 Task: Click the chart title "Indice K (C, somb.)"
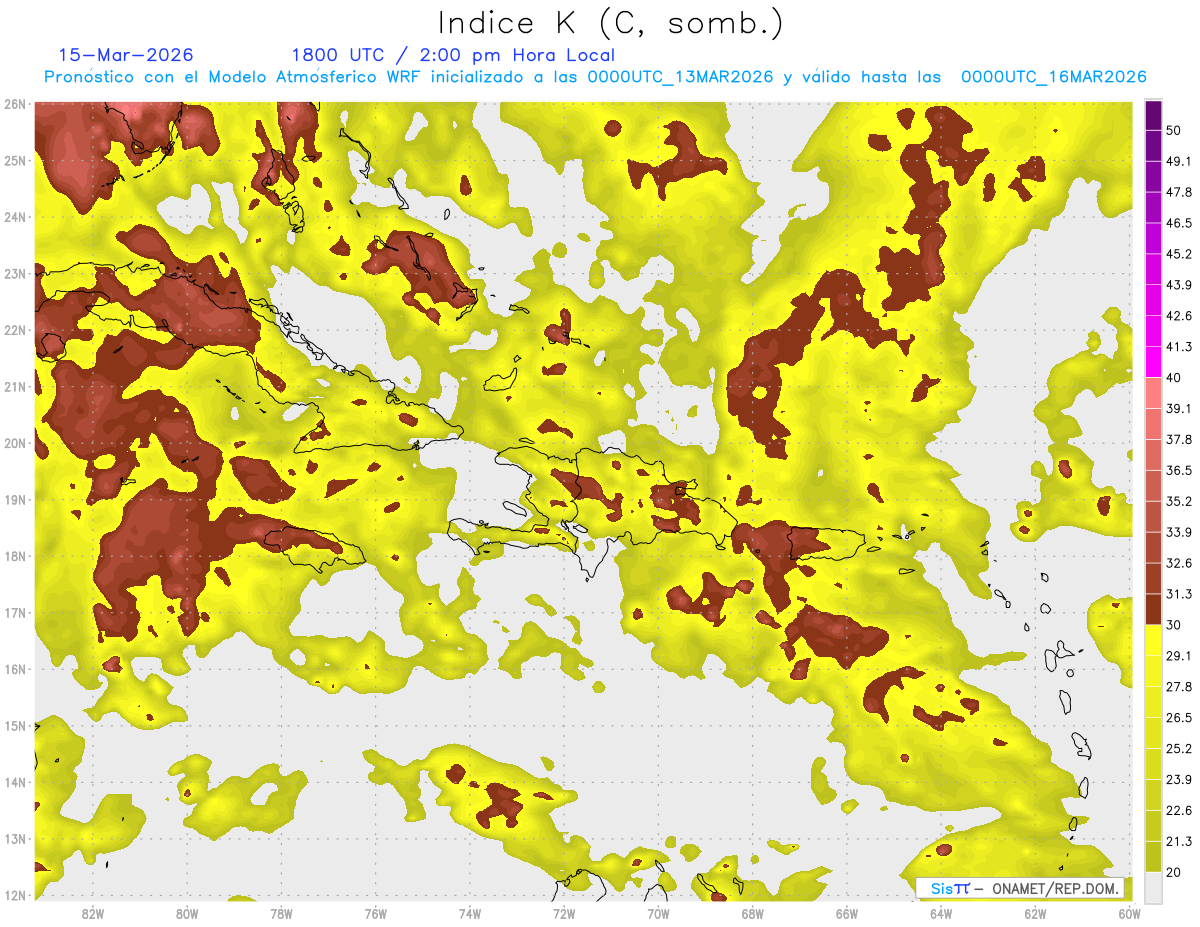[x=610, y=23]
